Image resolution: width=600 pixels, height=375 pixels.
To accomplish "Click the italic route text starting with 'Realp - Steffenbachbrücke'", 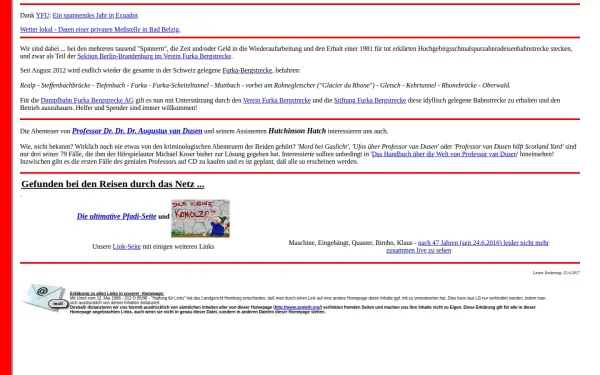I will tap(265, 85).
